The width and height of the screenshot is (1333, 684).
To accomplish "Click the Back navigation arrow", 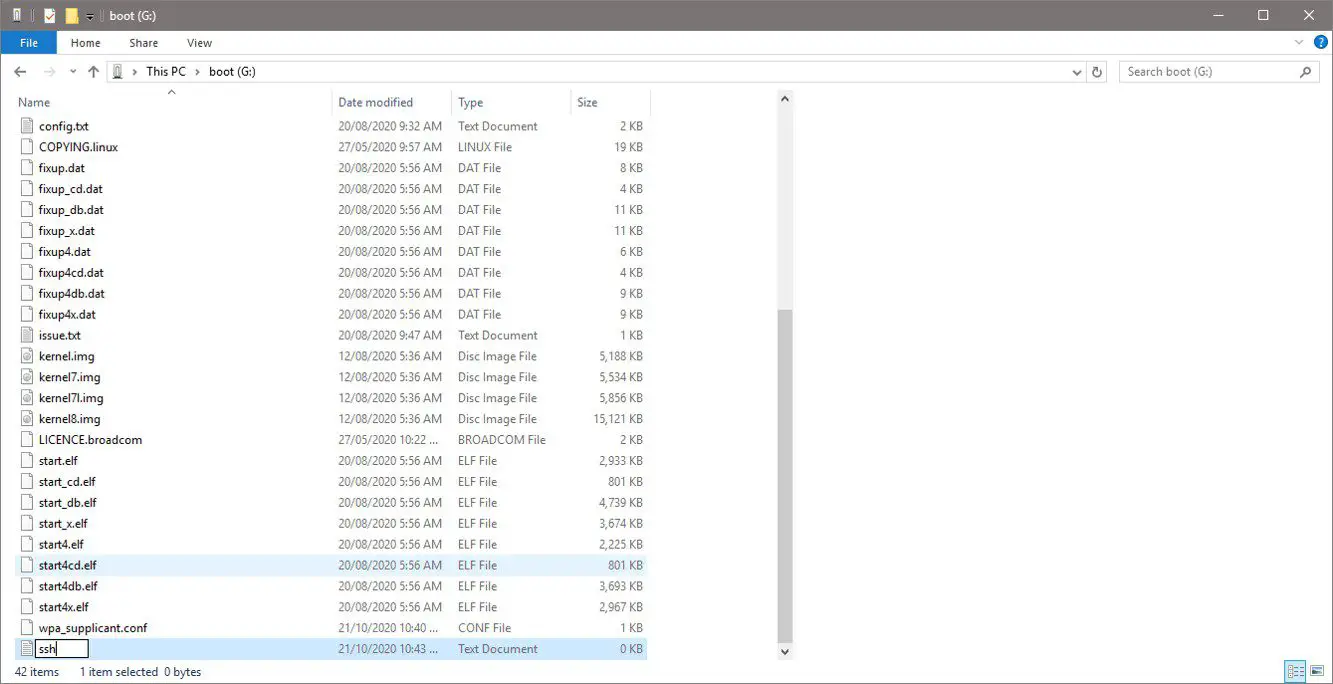I will (20, 72).
